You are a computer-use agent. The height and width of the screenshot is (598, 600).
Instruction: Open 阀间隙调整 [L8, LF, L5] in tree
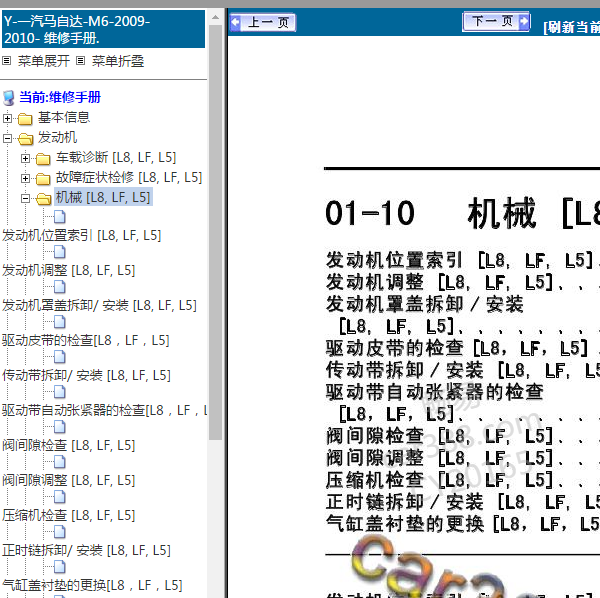click(68, 480)
